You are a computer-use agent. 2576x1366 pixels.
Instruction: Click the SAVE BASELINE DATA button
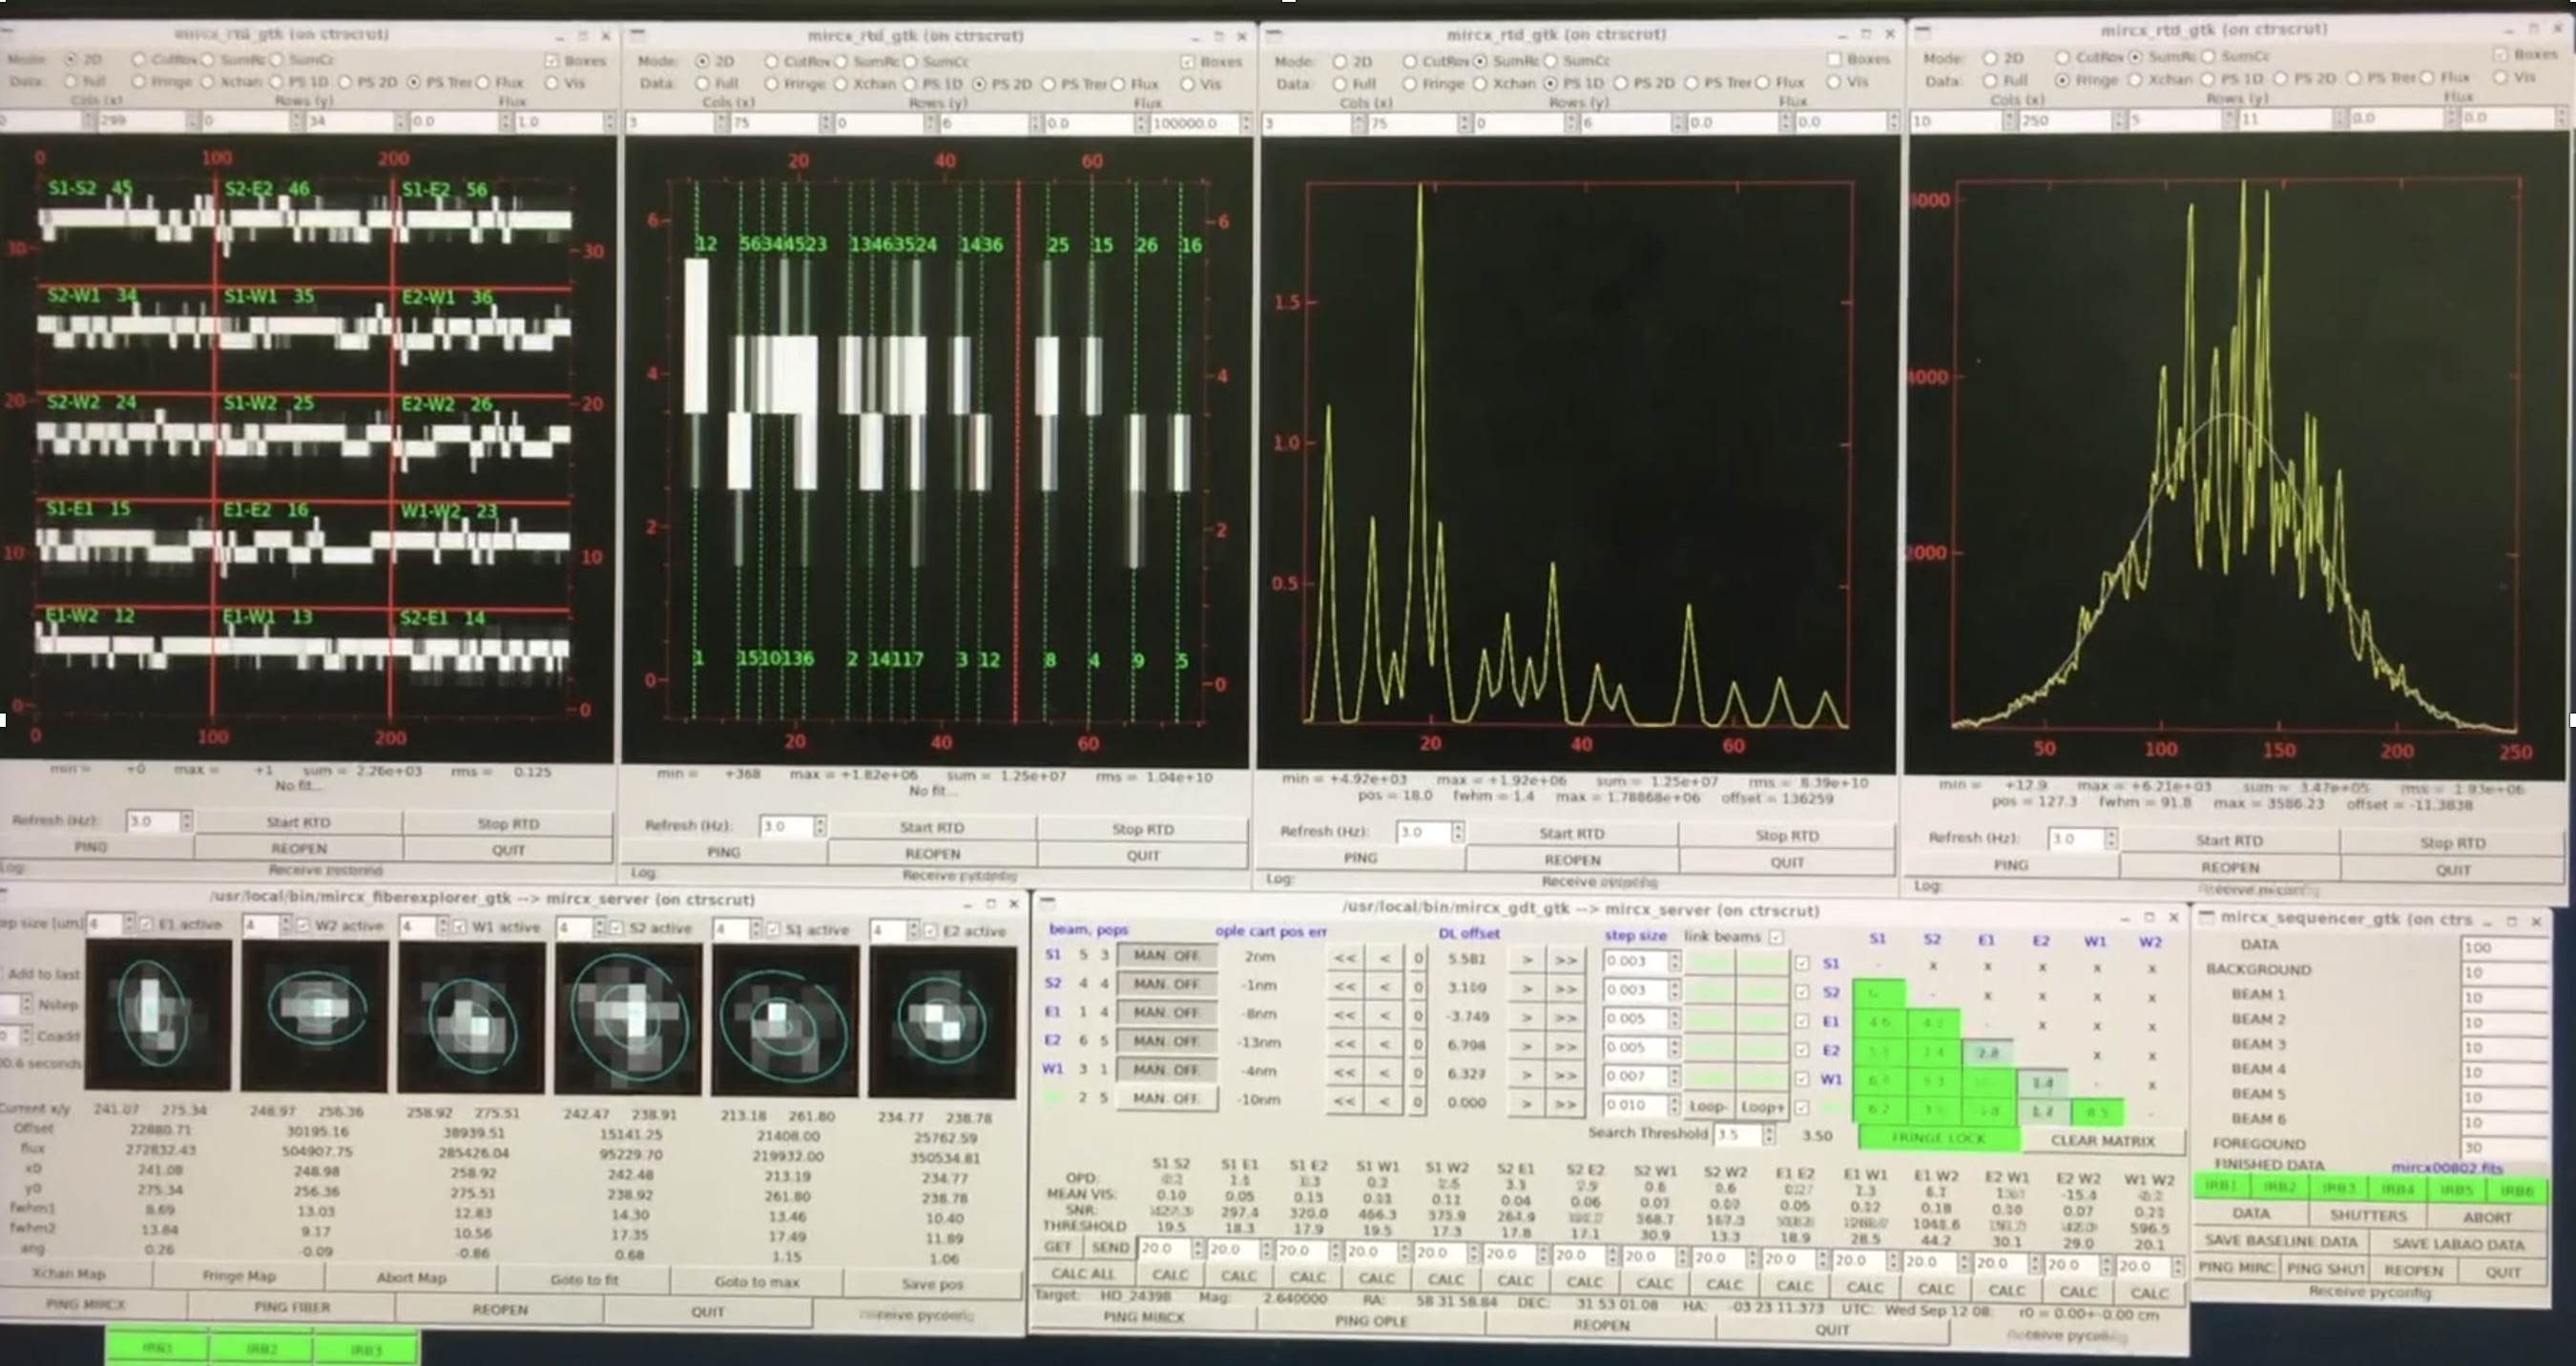2281,1241
